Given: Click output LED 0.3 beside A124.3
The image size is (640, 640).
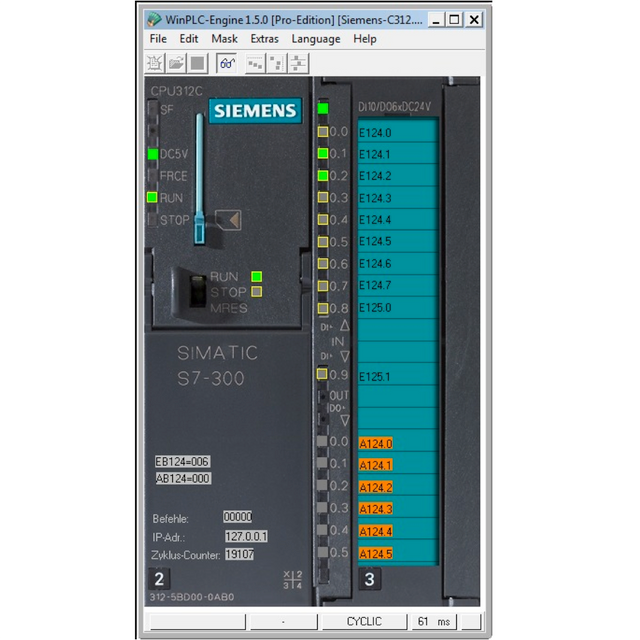Looking at the screenshot, I should 322,507.
